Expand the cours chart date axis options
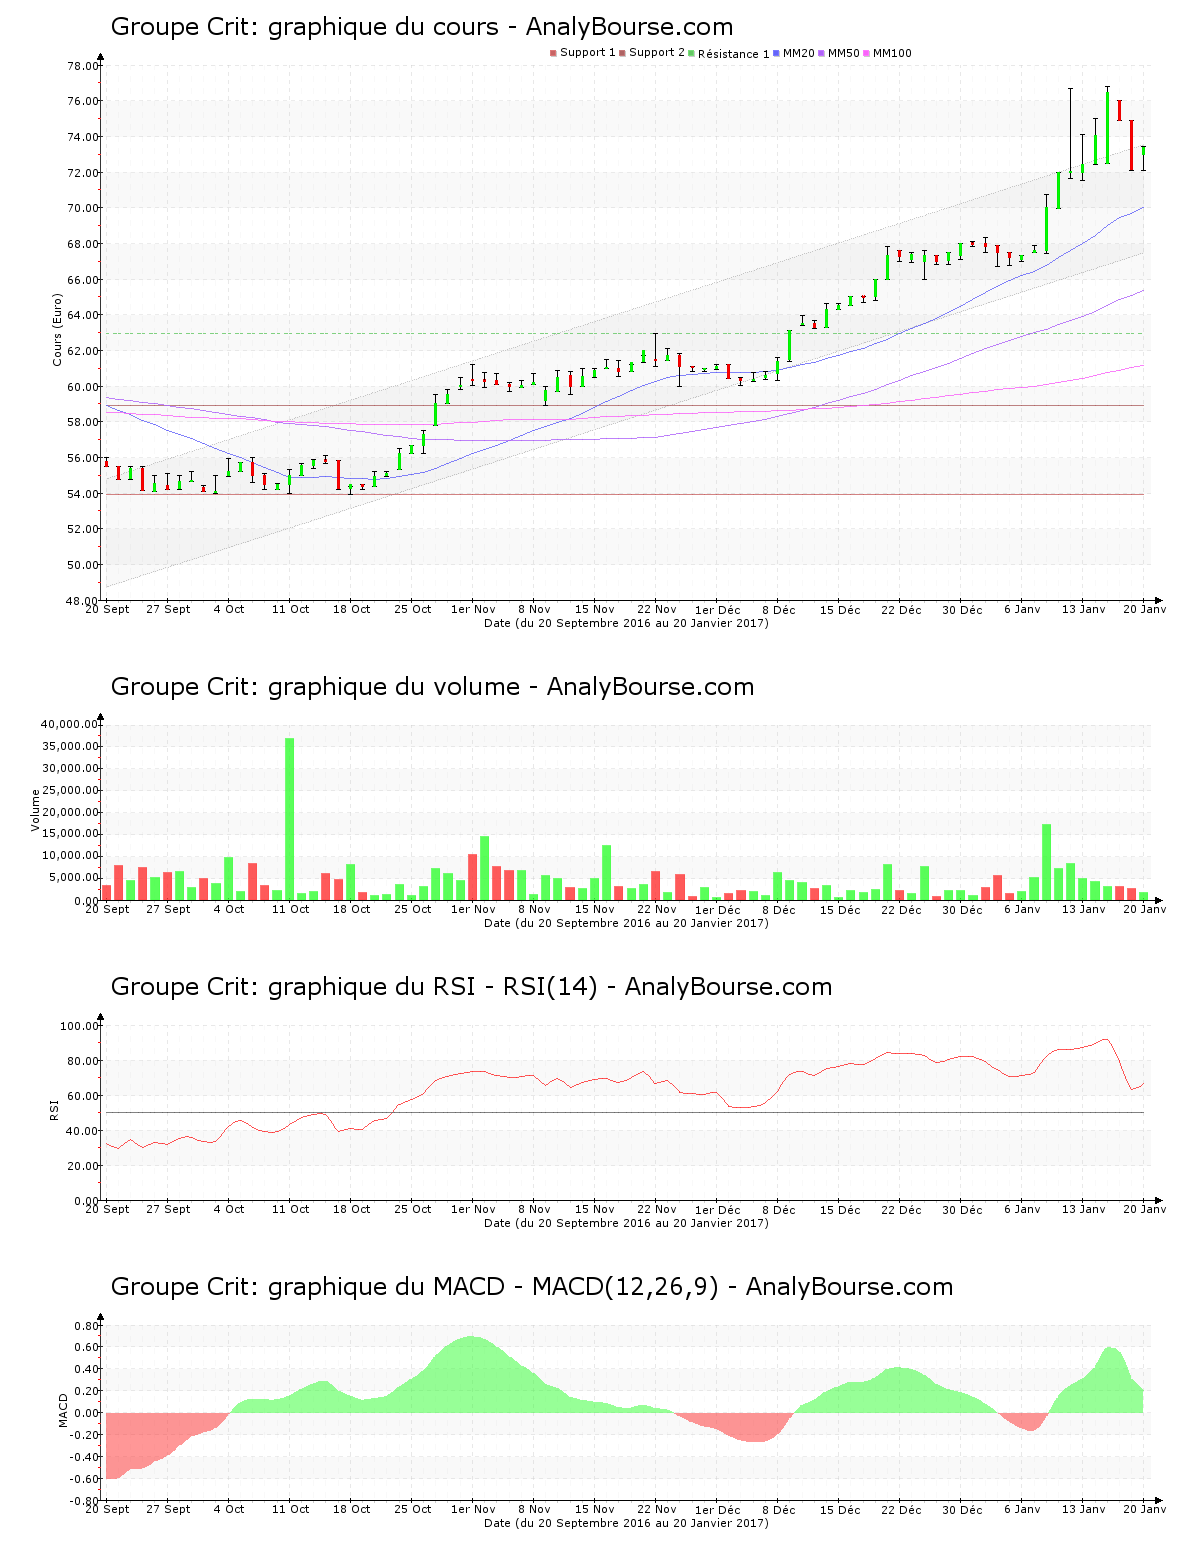Viewport: 1200px width, 1550px height. [x=625, y=622]
